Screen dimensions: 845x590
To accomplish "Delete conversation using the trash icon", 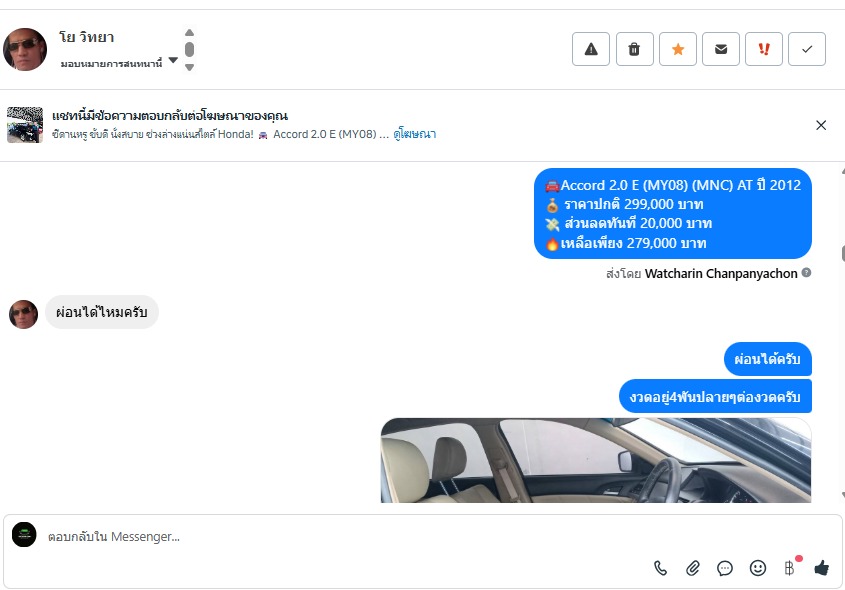I will click(x=634, y=49).
